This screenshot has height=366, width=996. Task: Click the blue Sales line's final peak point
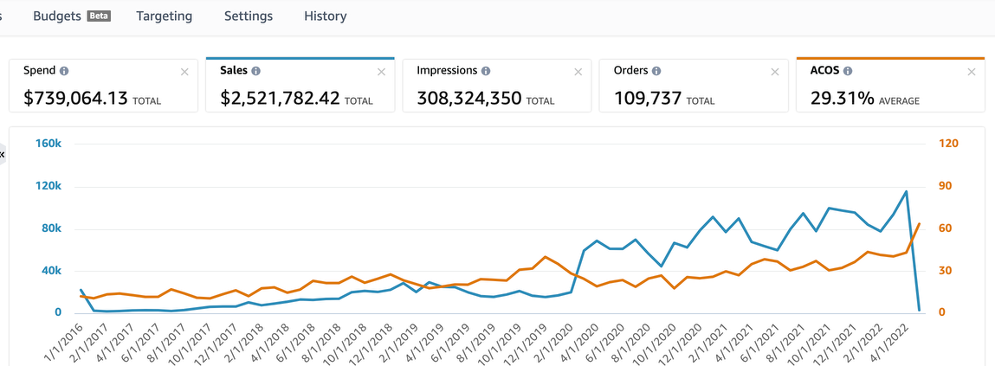pyautogui.click(x=906, y=191)
